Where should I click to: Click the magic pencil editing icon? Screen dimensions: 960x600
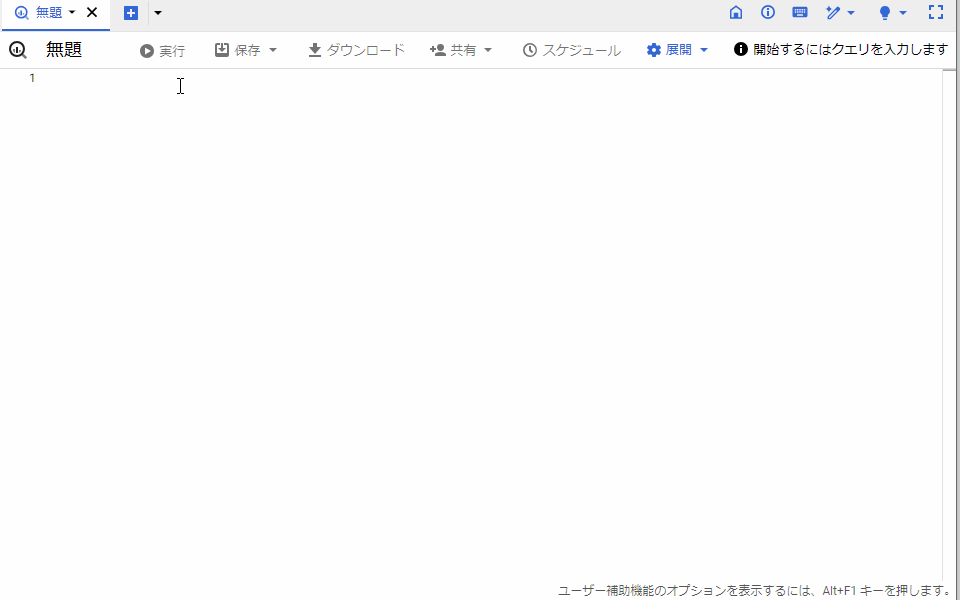(834, 13)
